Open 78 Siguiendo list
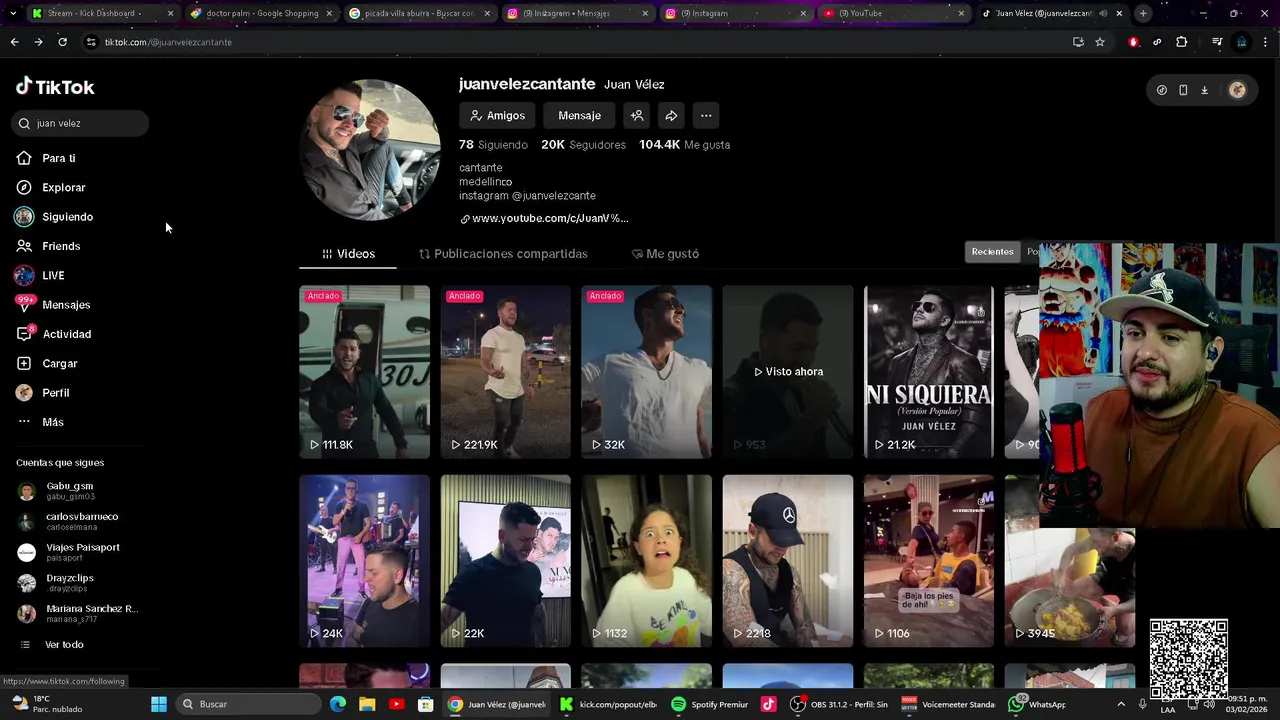Viewport: 1280px width, 720px height. point(493,145)
